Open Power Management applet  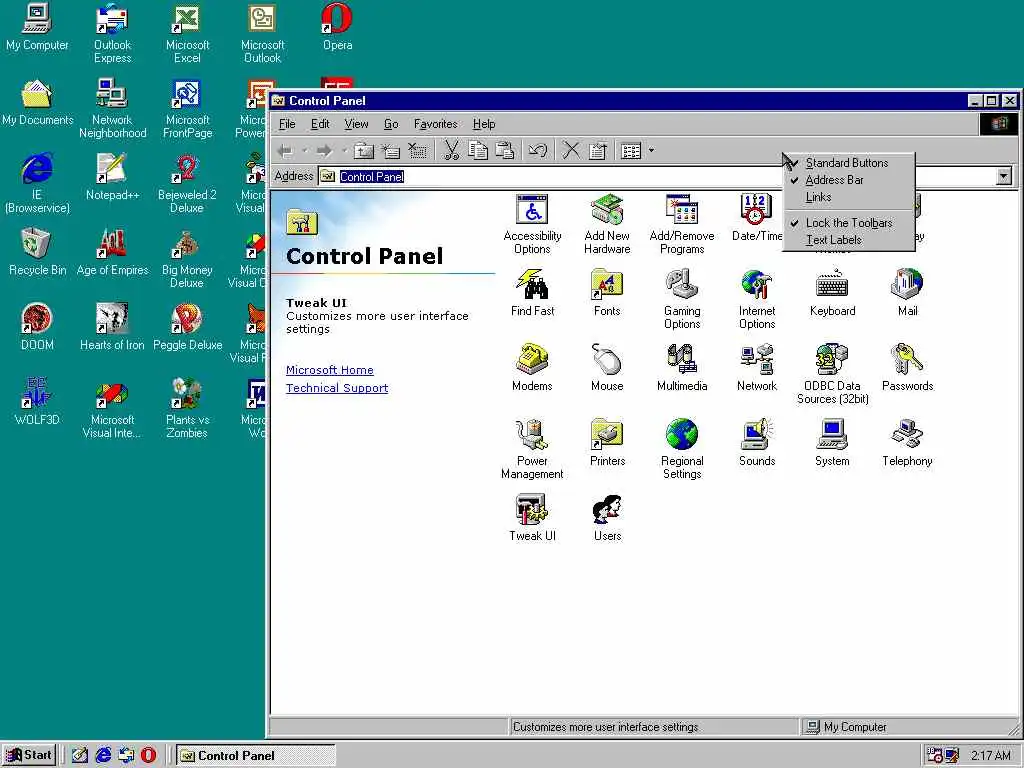(532, 449)
